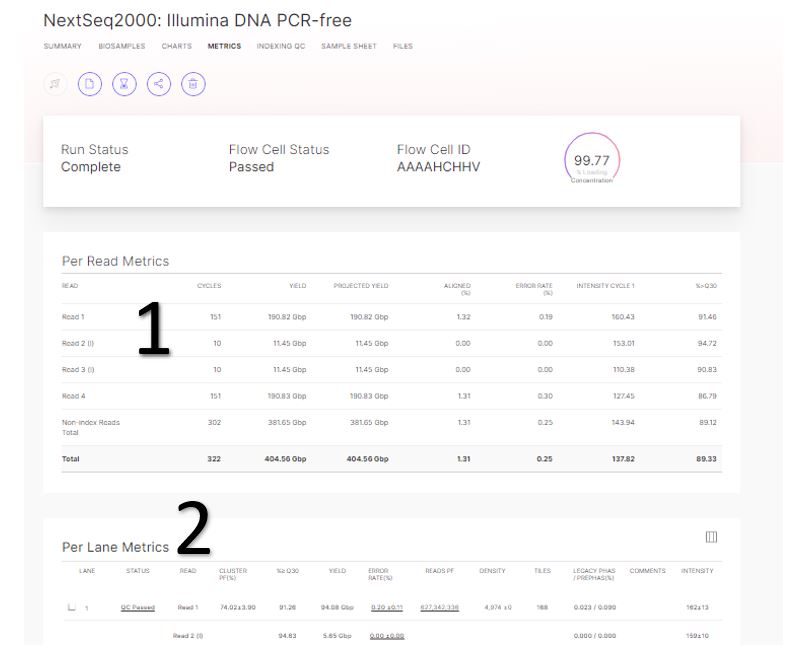This screenshot has width=798, height=658.
Task: Click the 74.02±3.90 cluster PF value
Action: click(238, 607)
